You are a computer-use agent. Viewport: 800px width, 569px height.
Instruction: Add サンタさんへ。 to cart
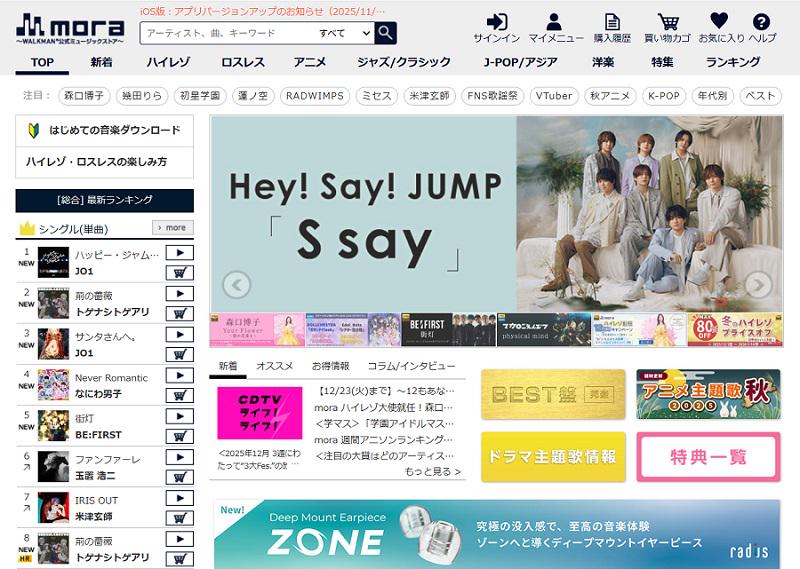(x=180, y=355)
